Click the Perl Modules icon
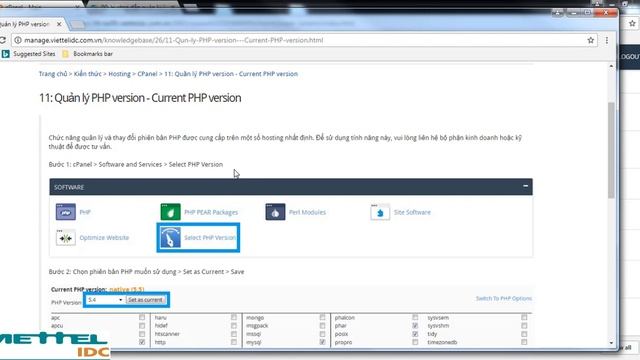Image resolution: width=640 pixels, height=360 pixels. point(275,212)
